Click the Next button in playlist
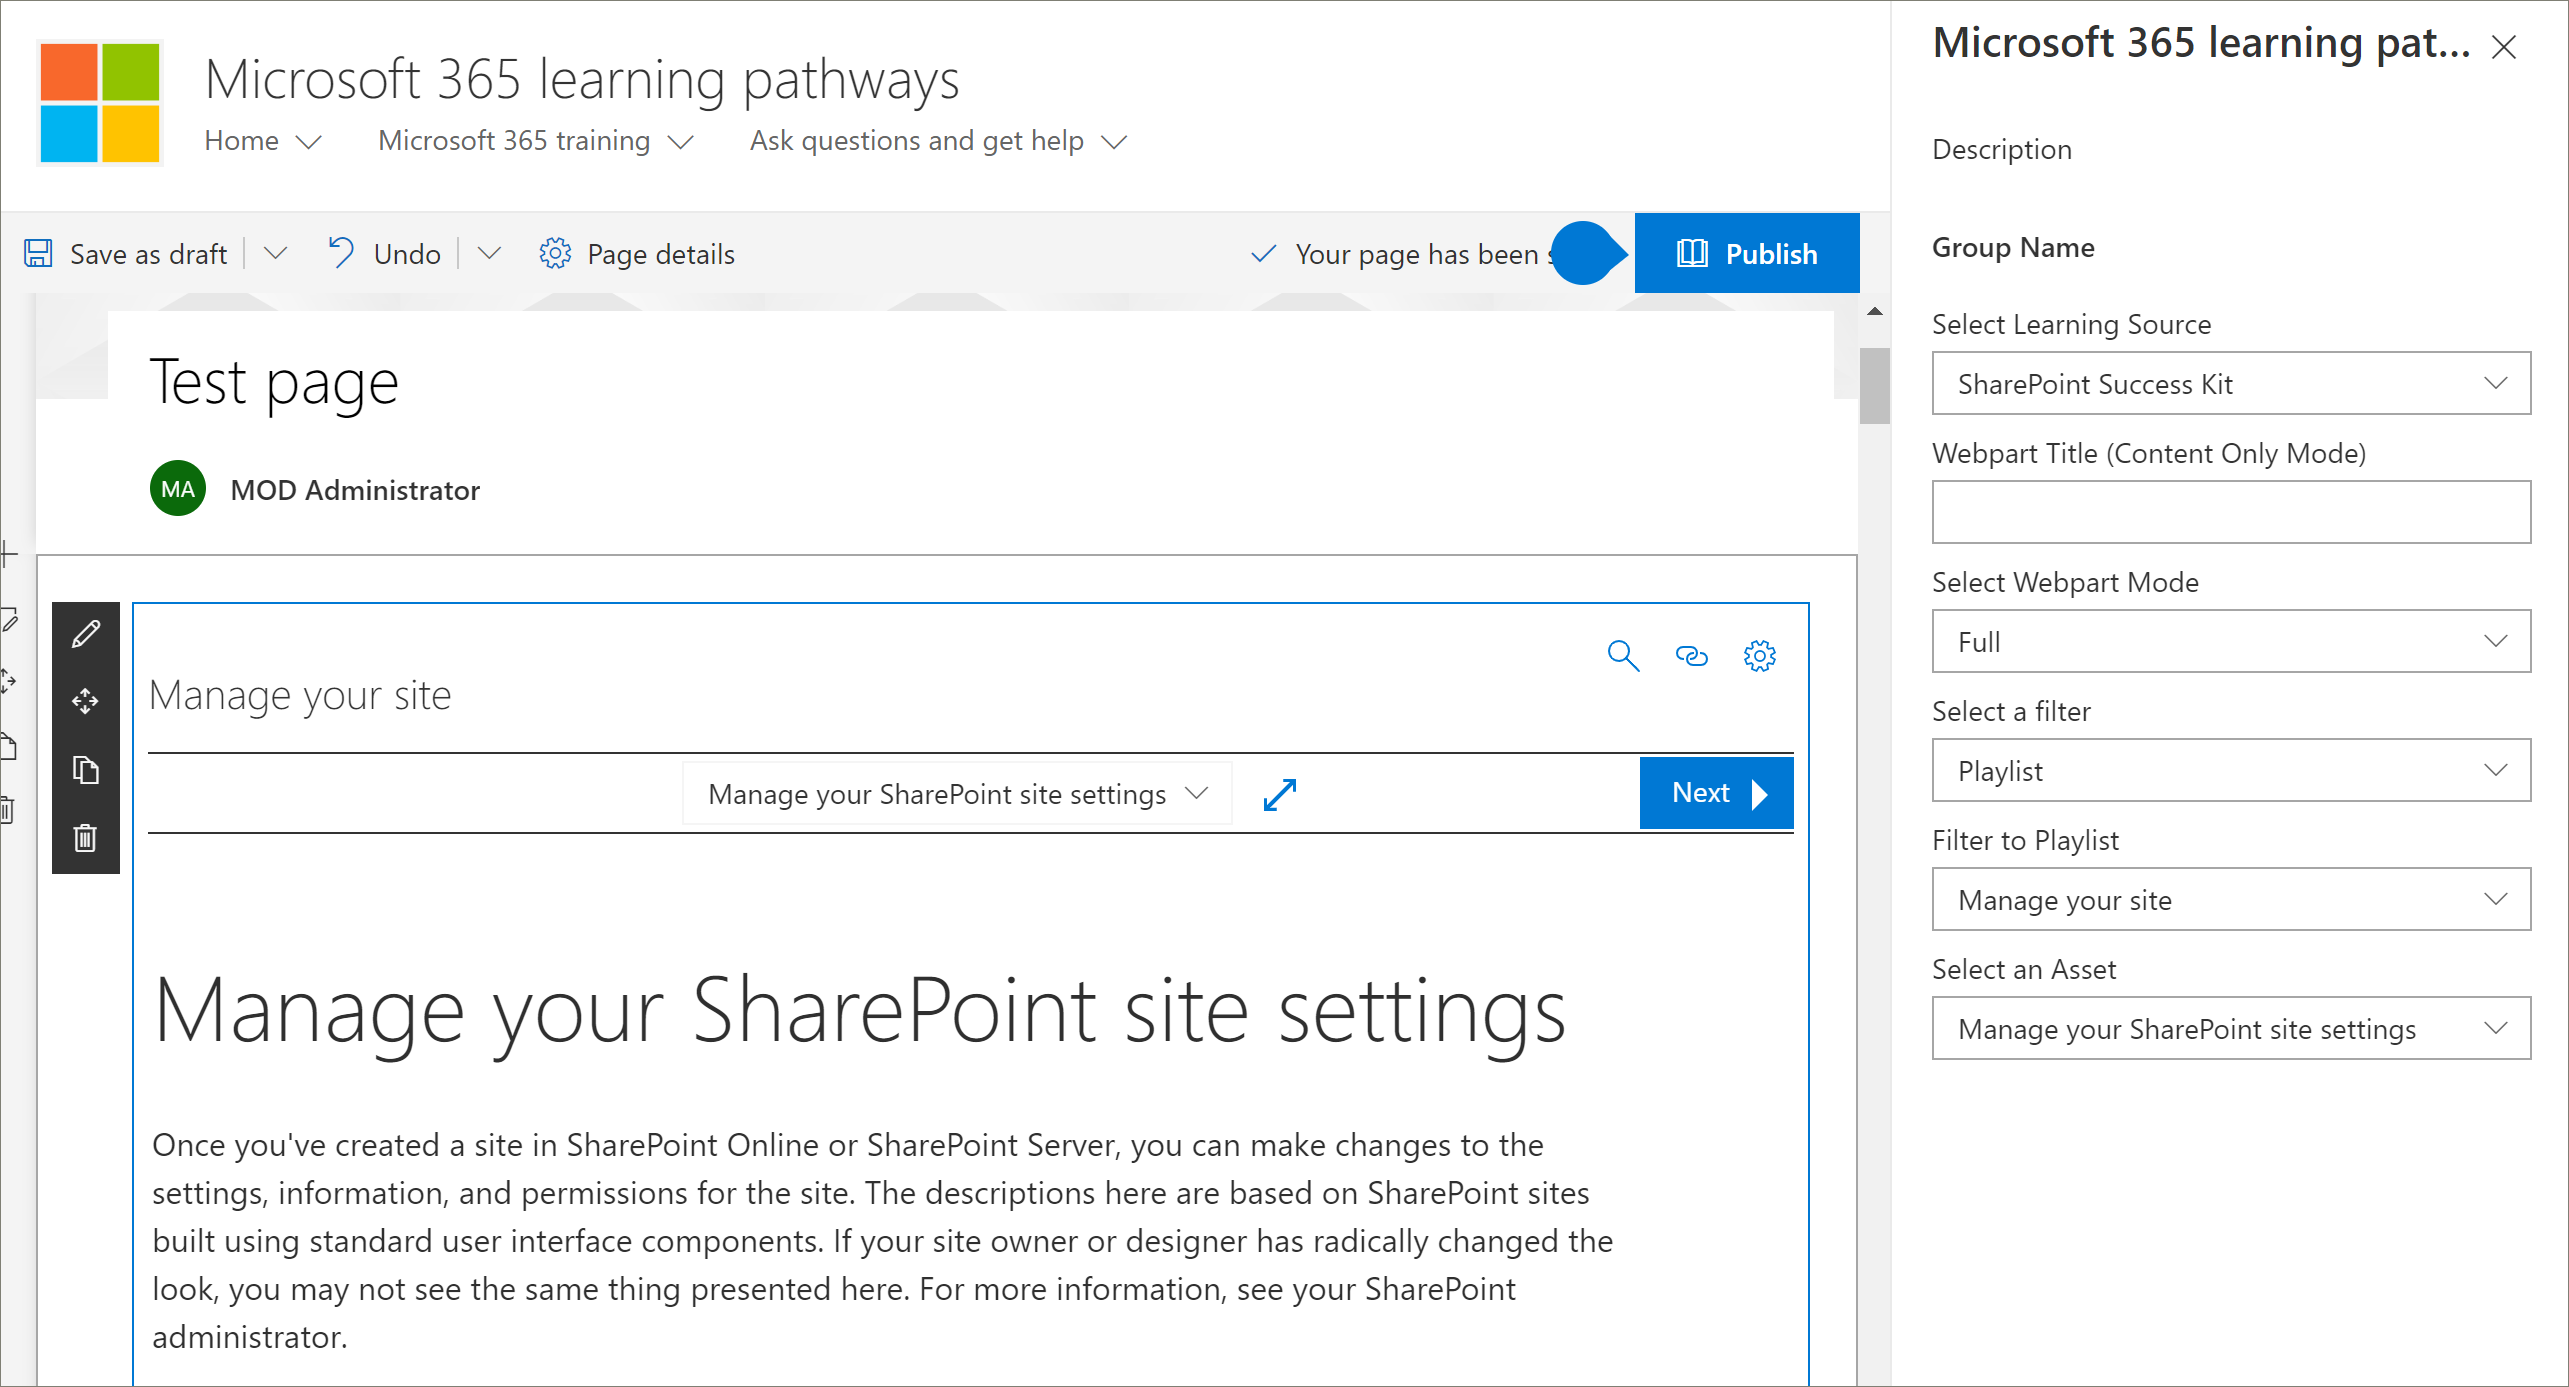This screenshot has height=1387, width=2569. pos(1716,793)
